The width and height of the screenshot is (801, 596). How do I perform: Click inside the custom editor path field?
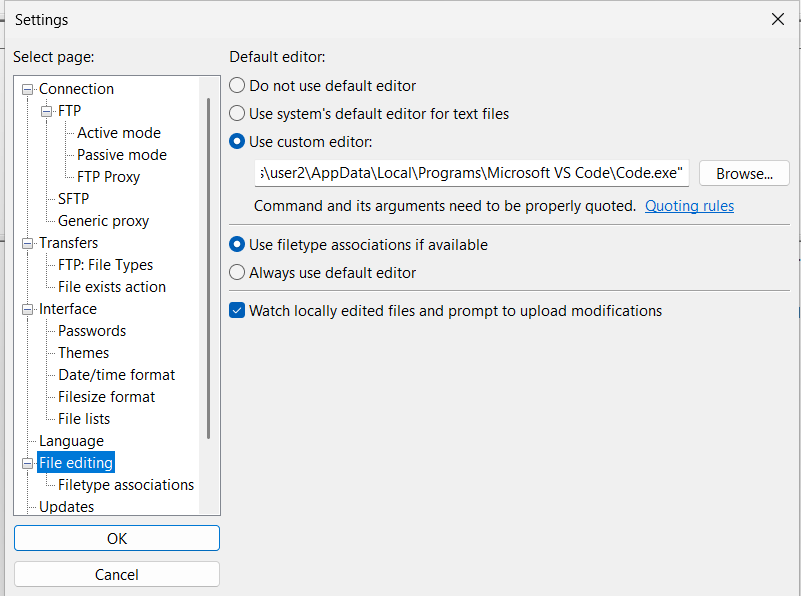tap(470, 173)
